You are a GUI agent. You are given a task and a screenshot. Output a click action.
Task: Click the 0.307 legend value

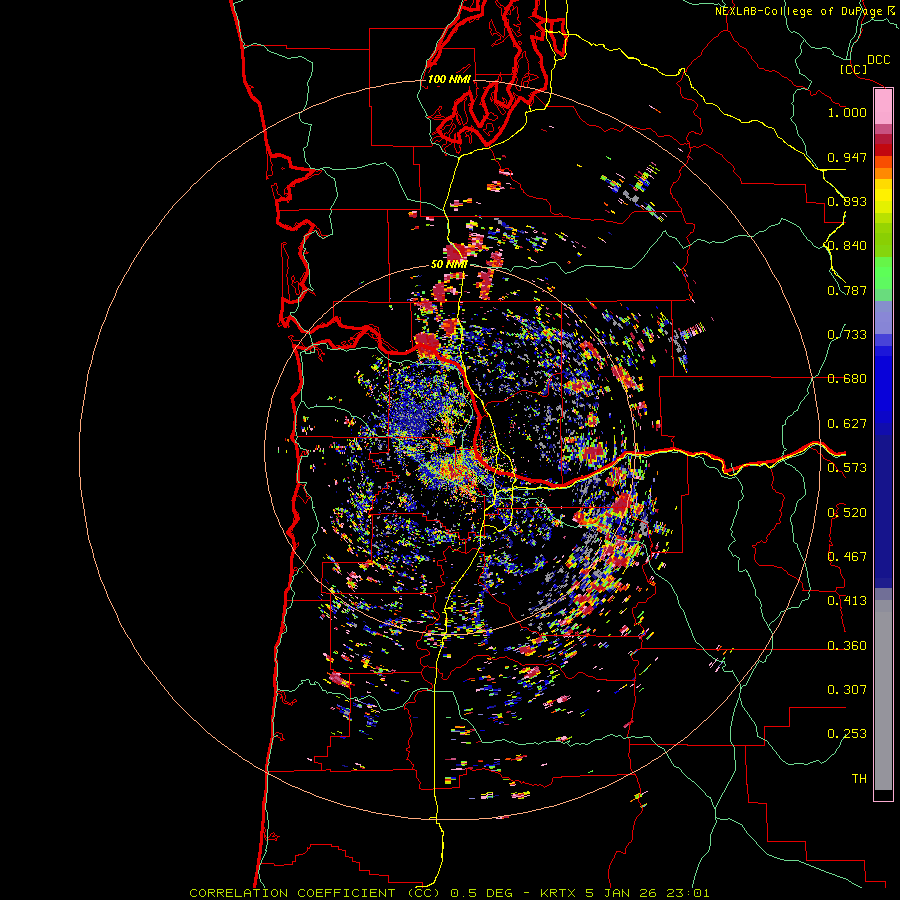coord(847,690)
